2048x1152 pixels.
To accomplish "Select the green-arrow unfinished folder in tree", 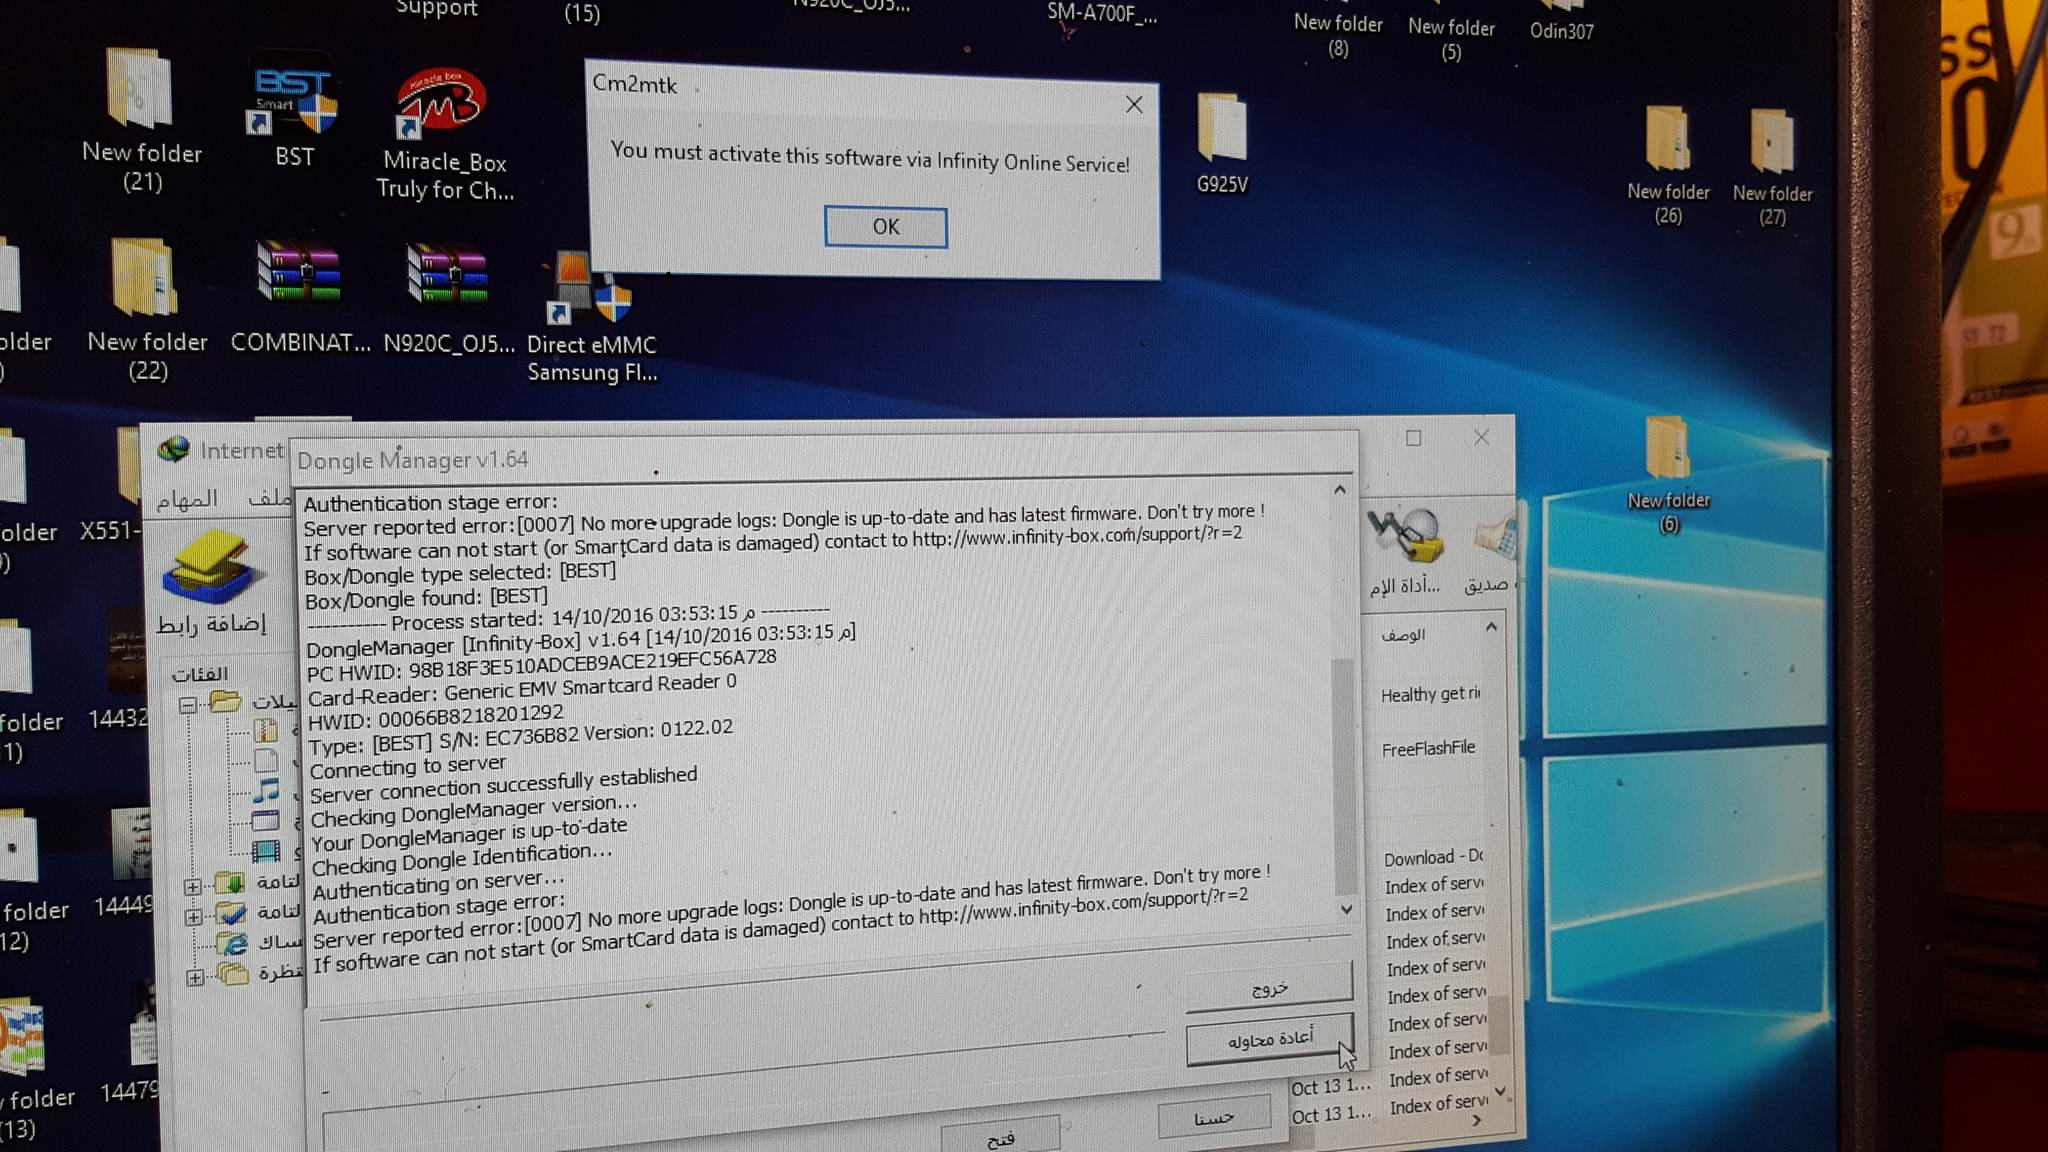I will [x=230, y=883].
